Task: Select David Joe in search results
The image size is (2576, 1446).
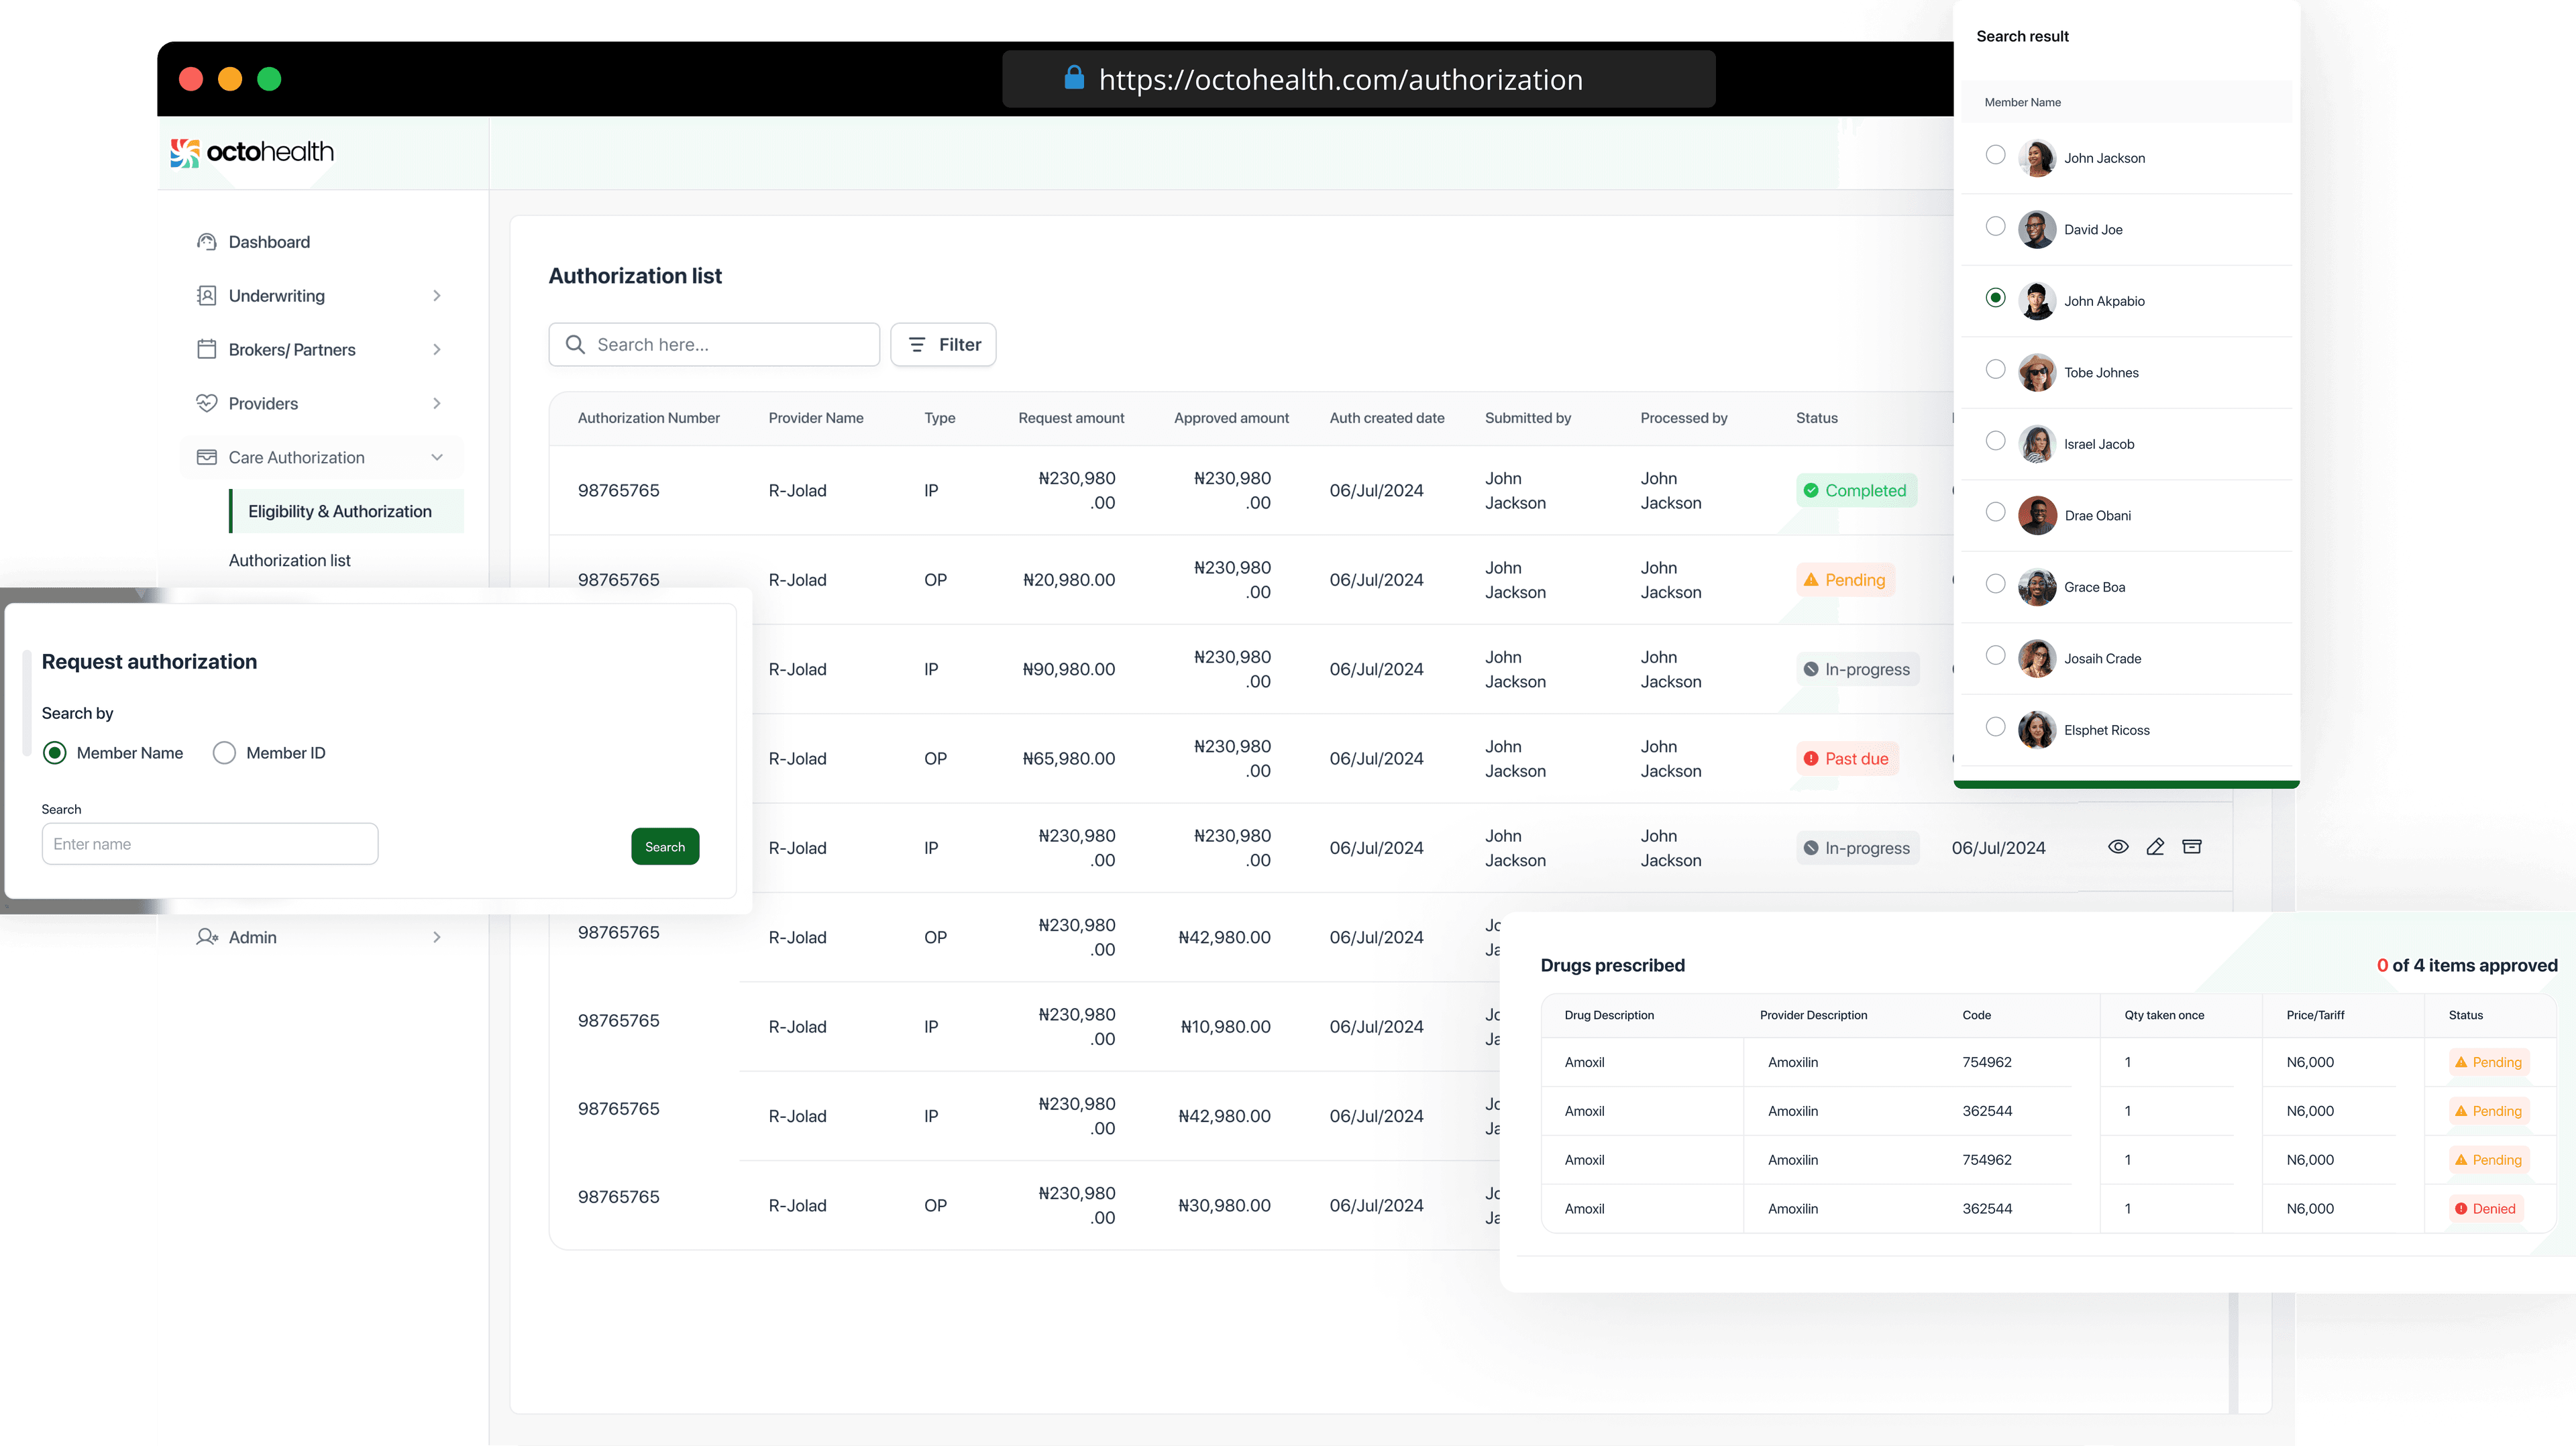Action: [x=1995, y=227]
